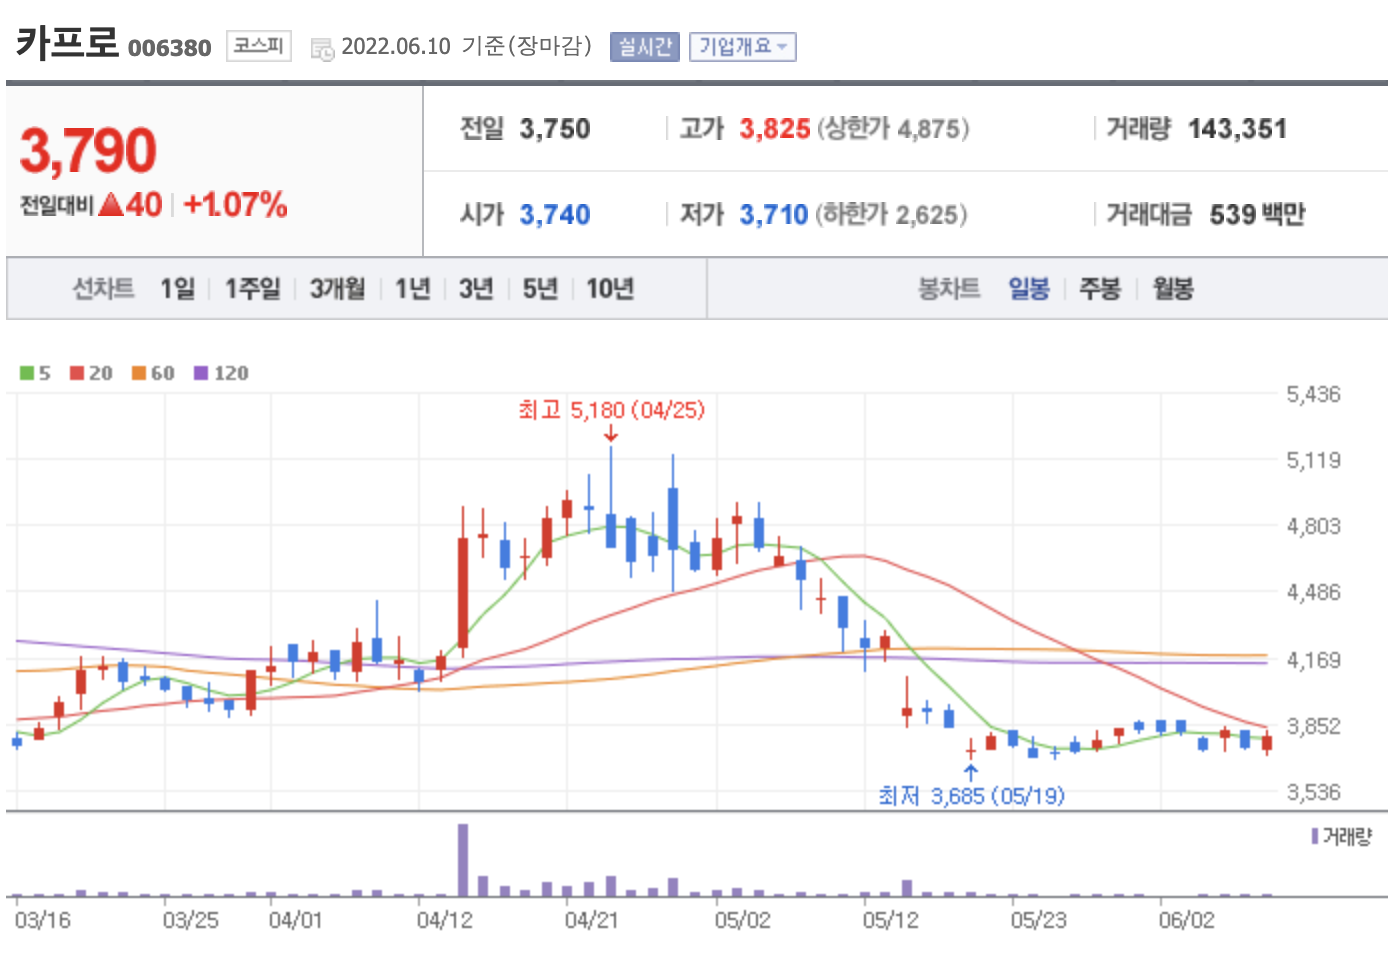The width and height of the screenshot is (1388, 966).
Task: Click the 최저 3,685 (05/19) annotation
Action: point(971,796)
